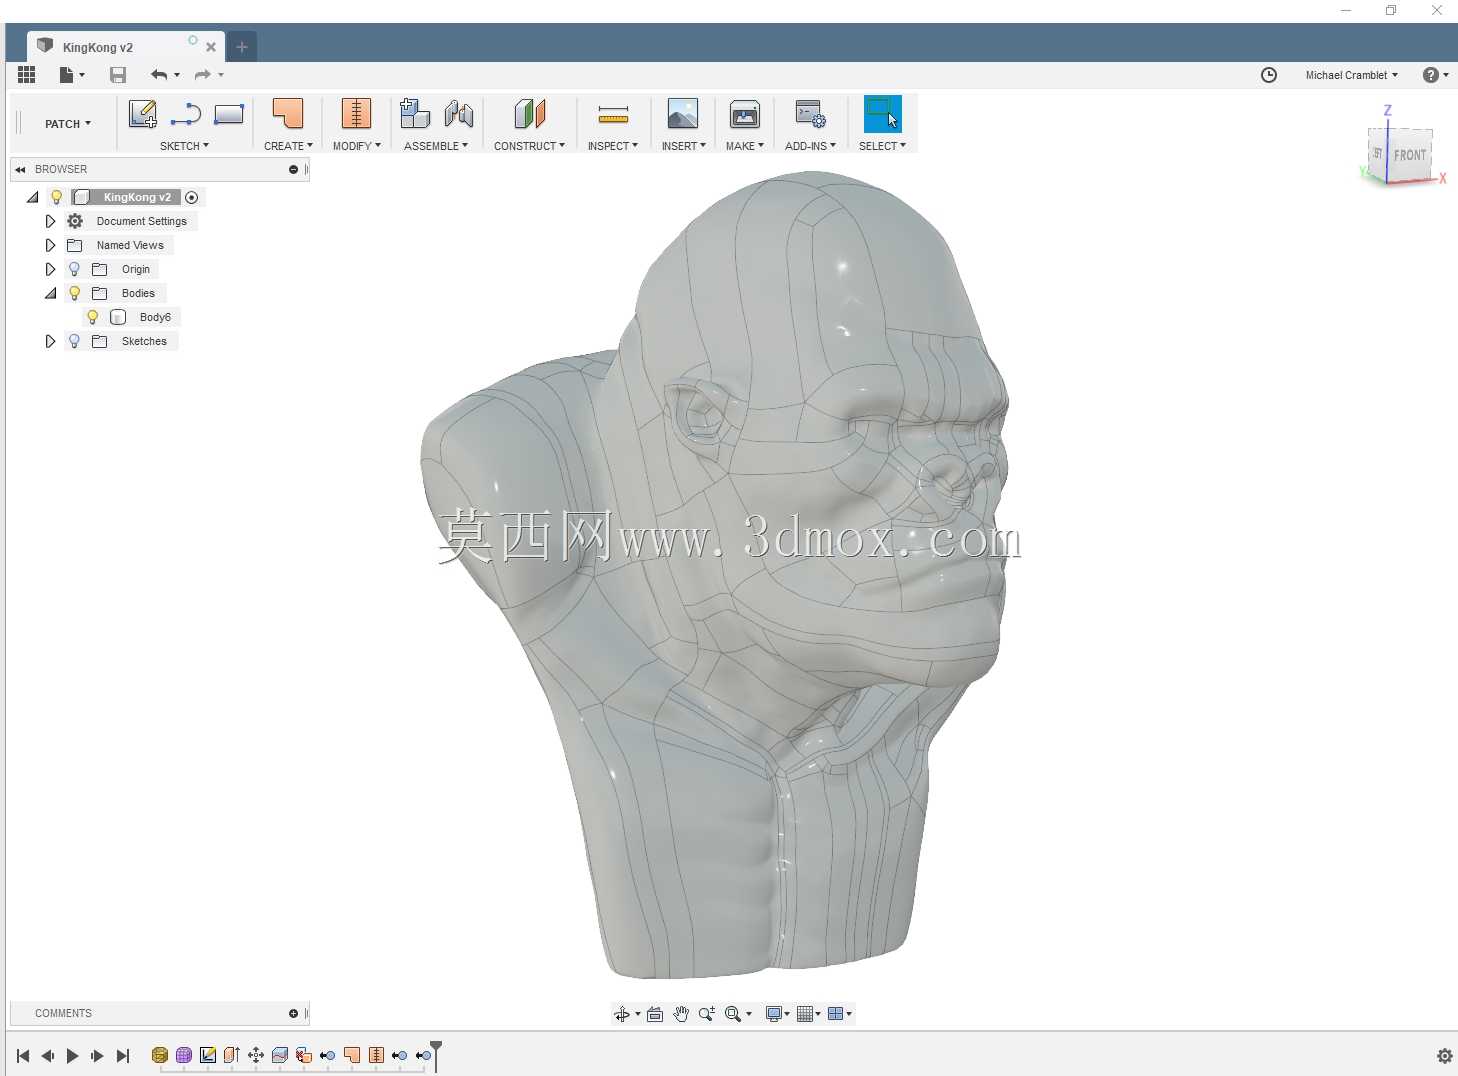Viewport: 1458px width, 1076px height.
Task: Click the timeline history marker
Action: click(x=436, y=1054)
